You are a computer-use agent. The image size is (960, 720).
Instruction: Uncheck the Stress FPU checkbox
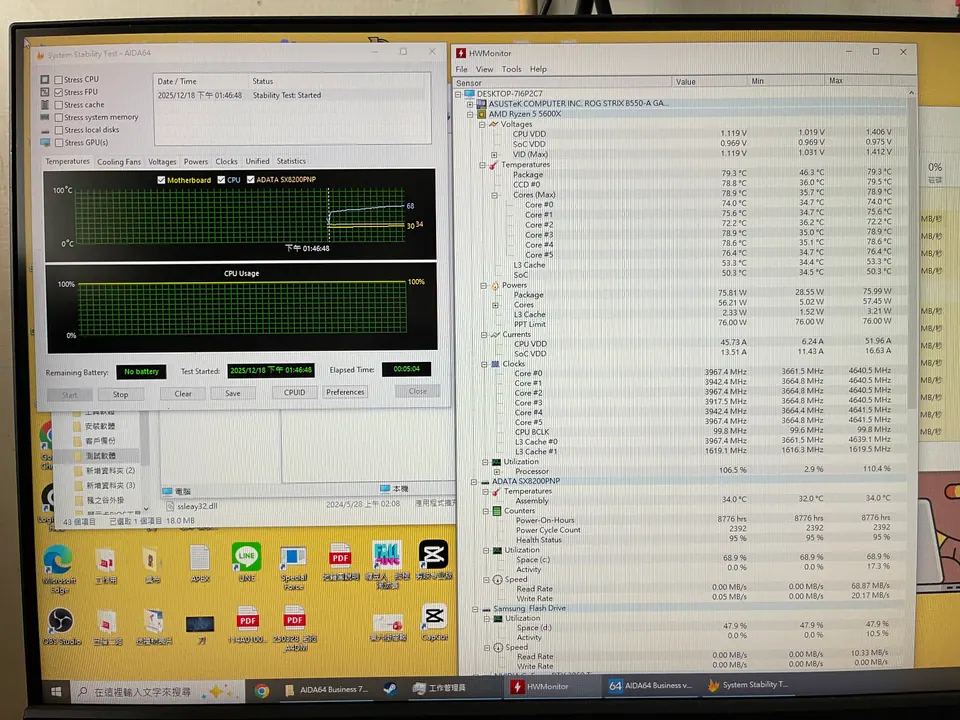coord(59,92)
